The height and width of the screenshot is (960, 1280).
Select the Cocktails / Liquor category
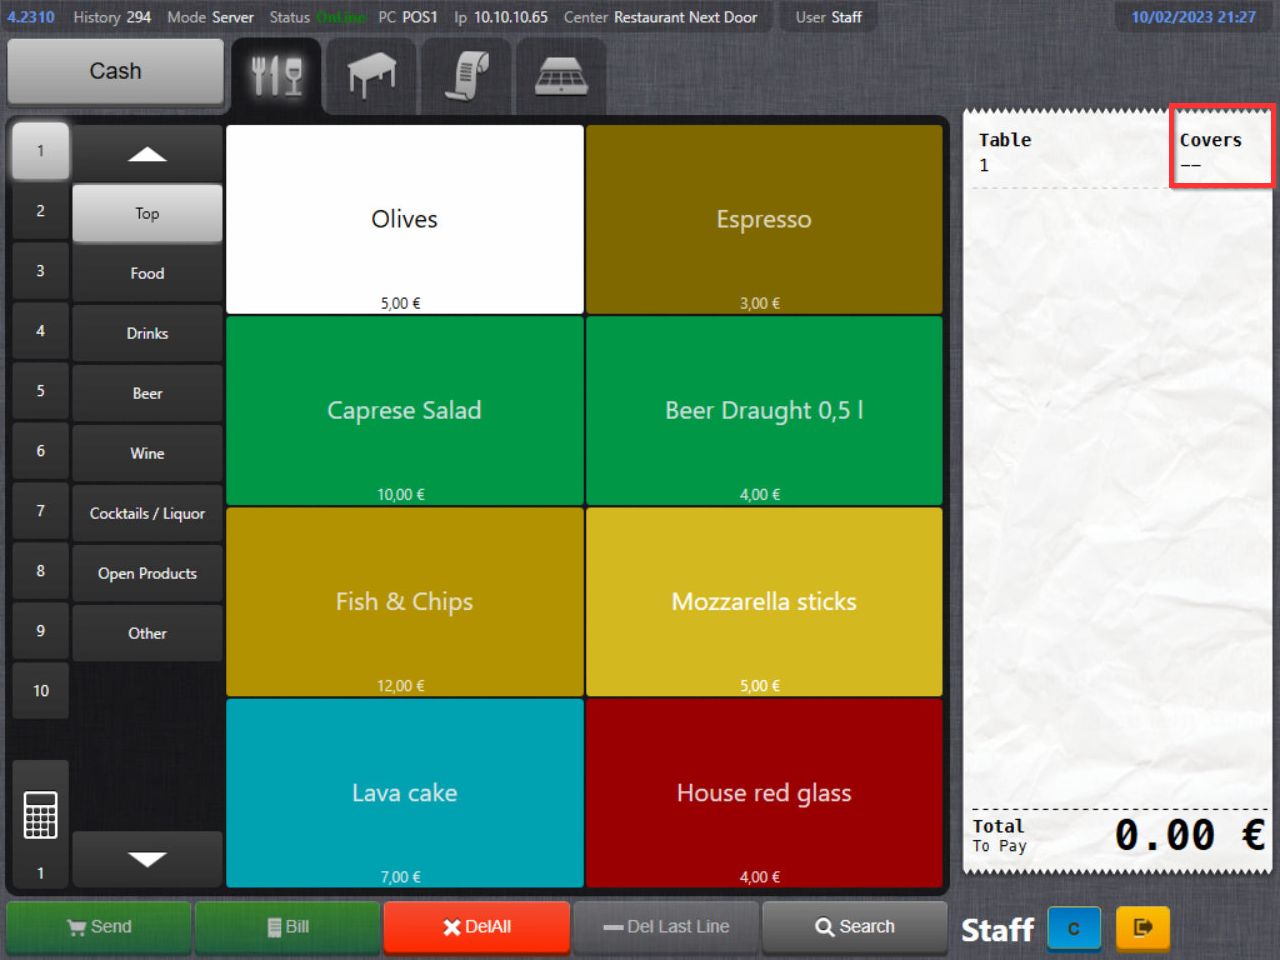pos(147,514)
